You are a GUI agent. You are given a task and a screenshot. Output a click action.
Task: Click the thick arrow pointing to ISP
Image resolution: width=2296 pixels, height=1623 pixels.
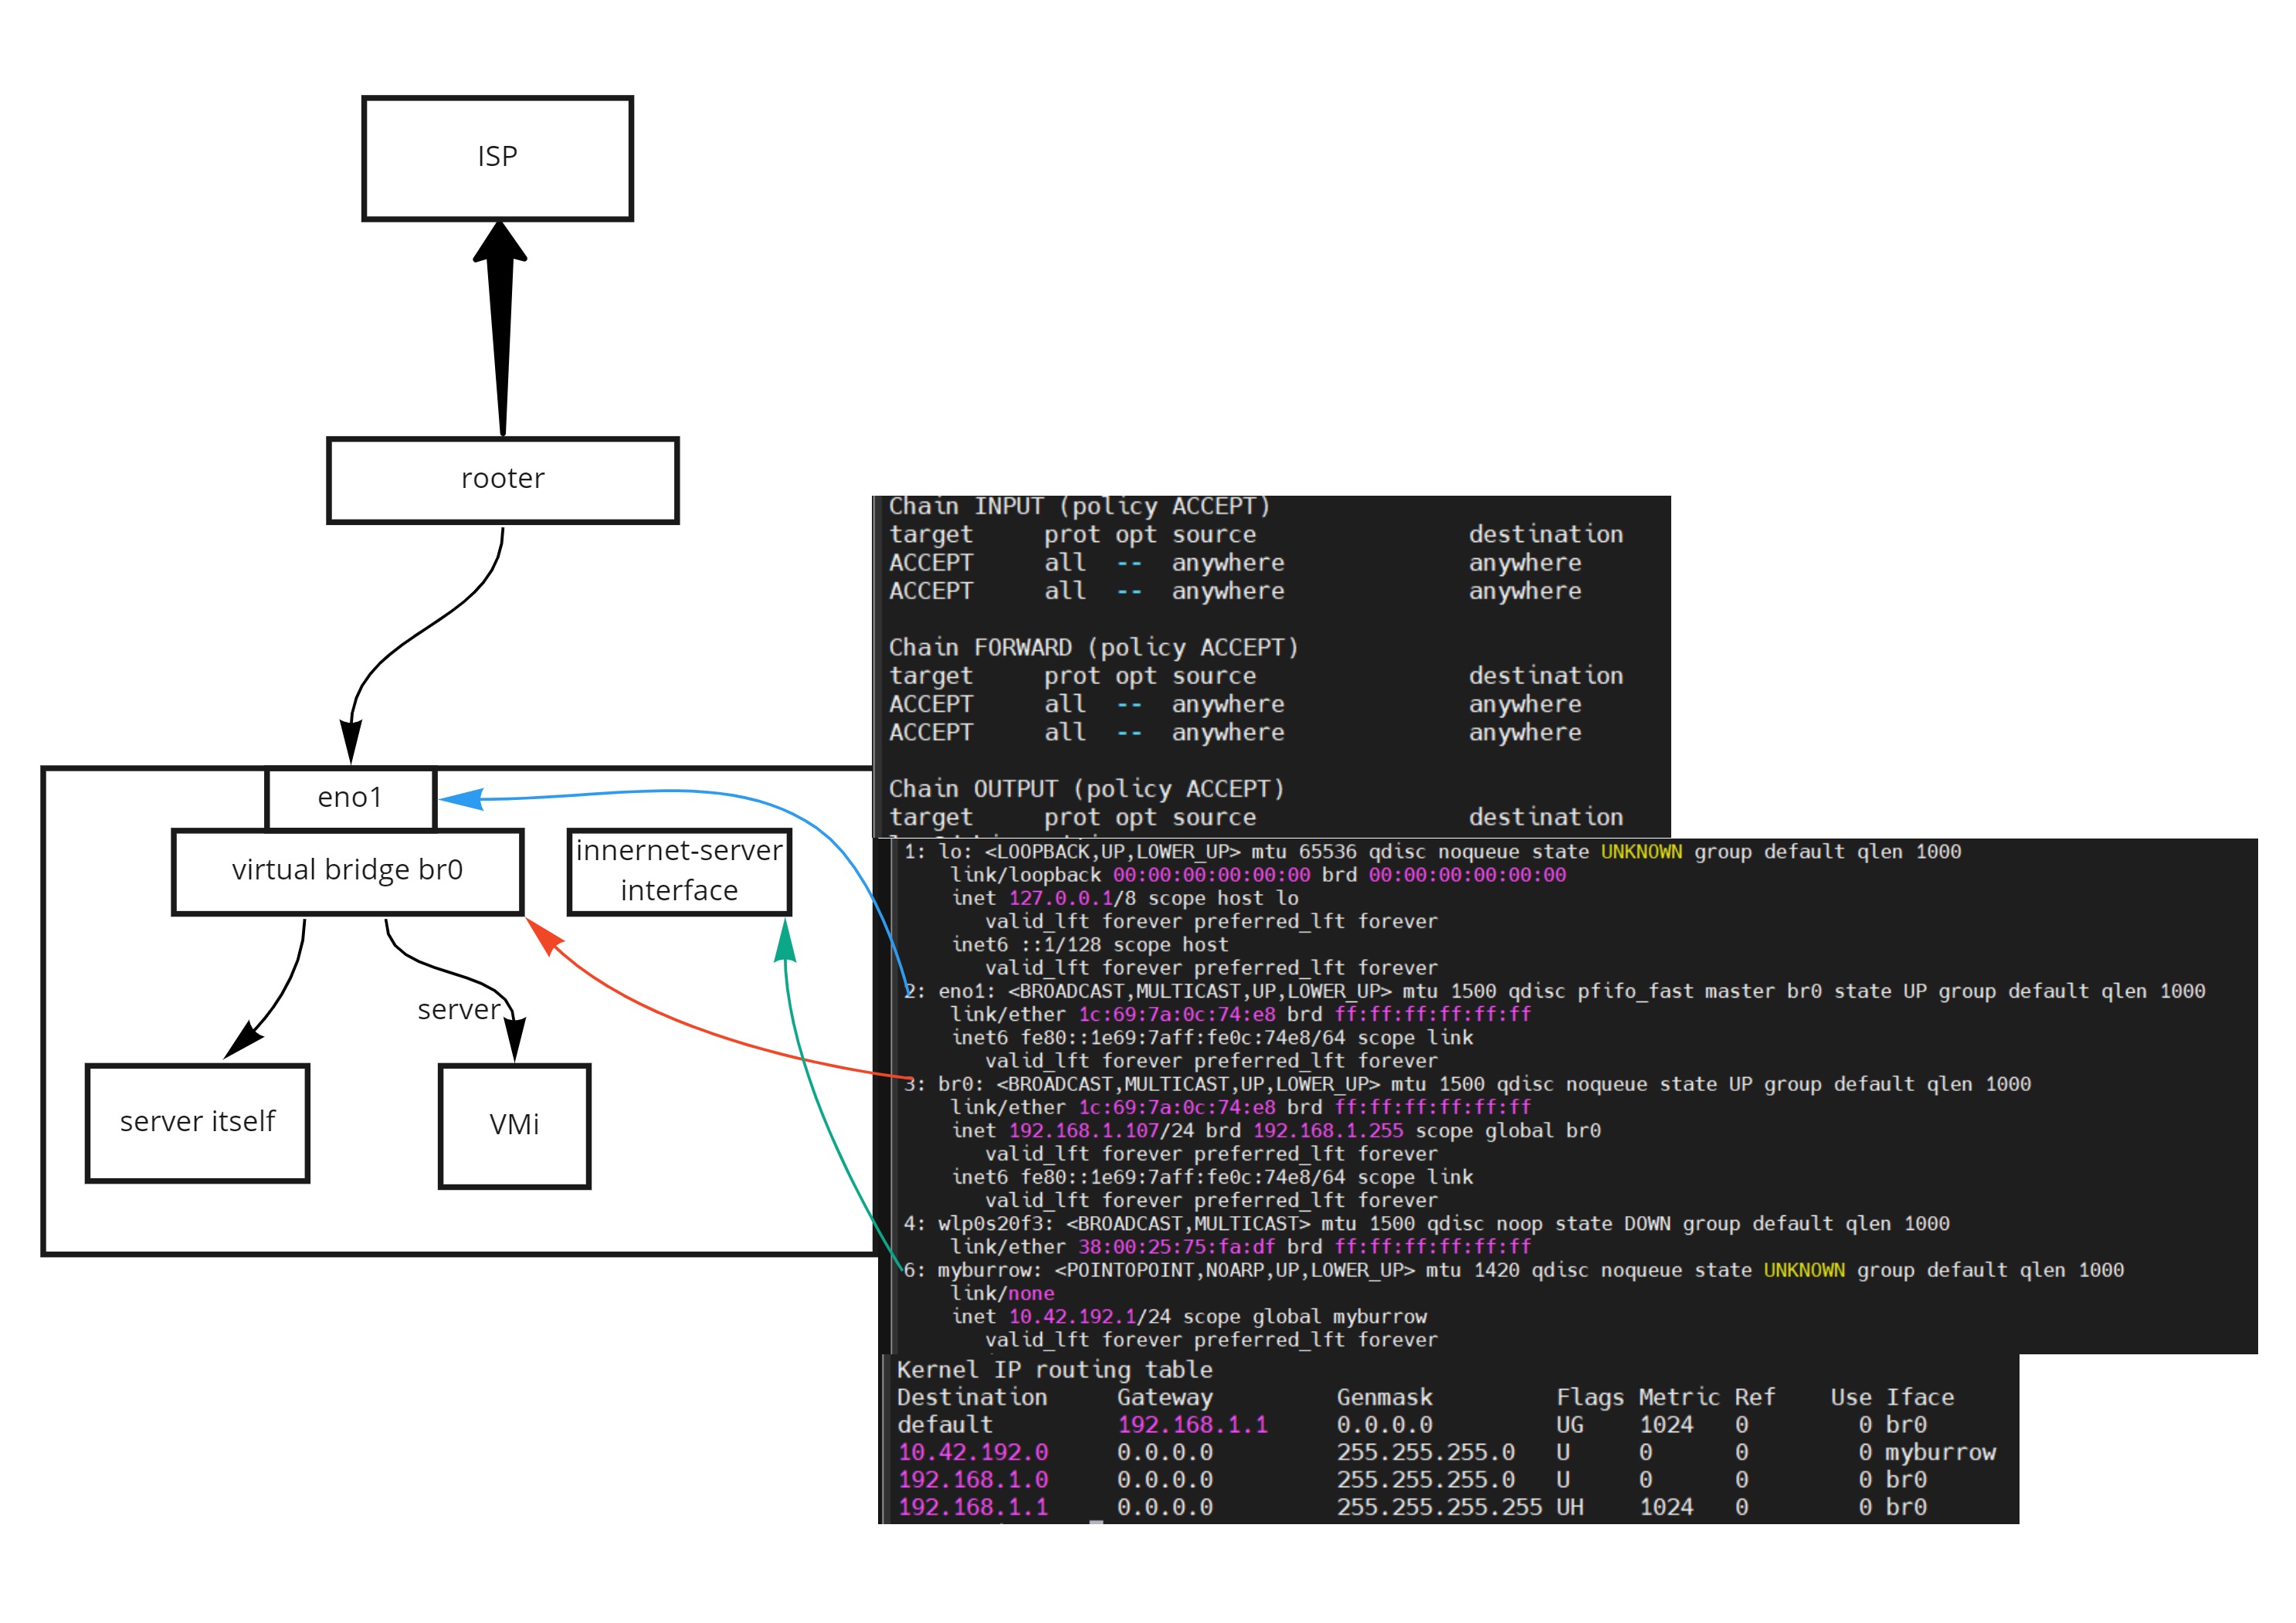499,320
